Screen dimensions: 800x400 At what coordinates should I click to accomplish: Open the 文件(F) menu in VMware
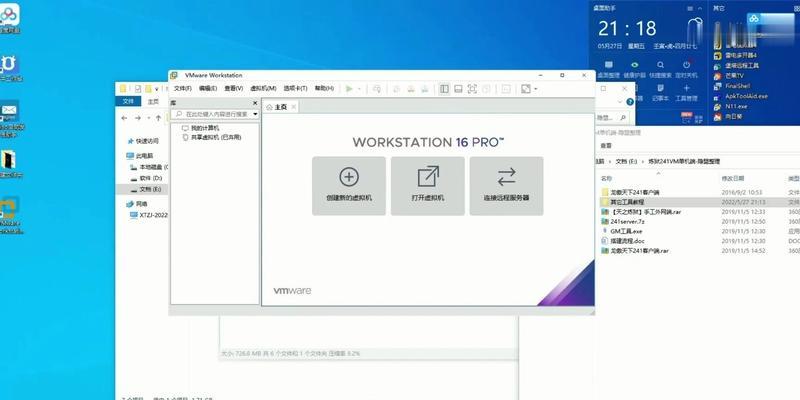(183, 89)
